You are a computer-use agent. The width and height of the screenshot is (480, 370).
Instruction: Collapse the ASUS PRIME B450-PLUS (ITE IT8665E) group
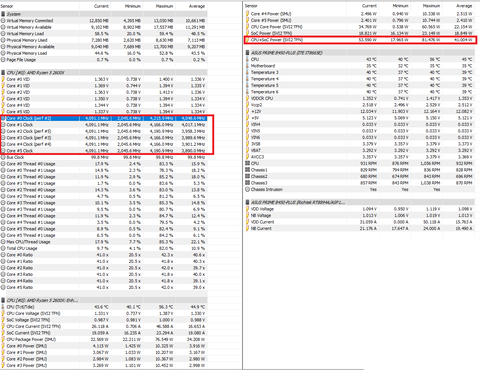tap(359, 53)
